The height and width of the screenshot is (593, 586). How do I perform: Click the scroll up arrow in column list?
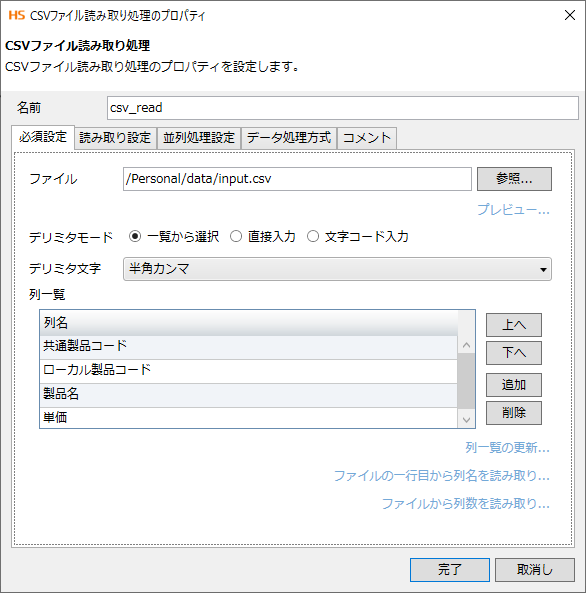(466, 345)
